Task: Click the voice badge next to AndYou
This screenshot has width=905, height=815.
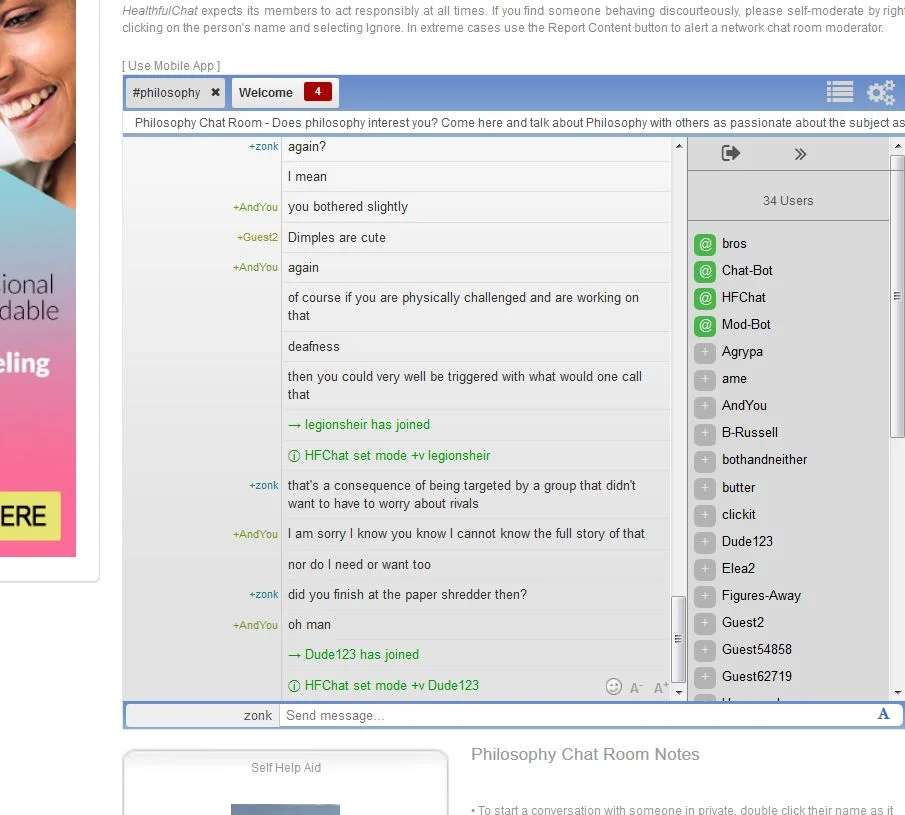Action: tap(705, 406)
